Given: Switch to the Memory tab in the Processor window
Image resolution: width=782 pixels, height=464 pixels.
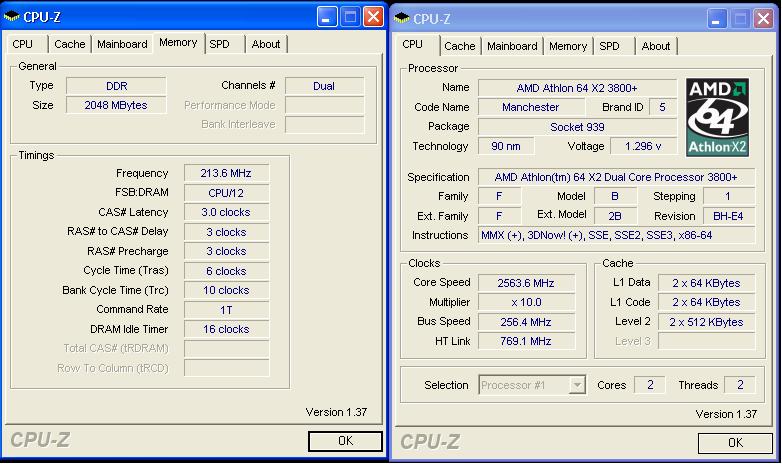Looking at the screenshot, I should 568,46.
